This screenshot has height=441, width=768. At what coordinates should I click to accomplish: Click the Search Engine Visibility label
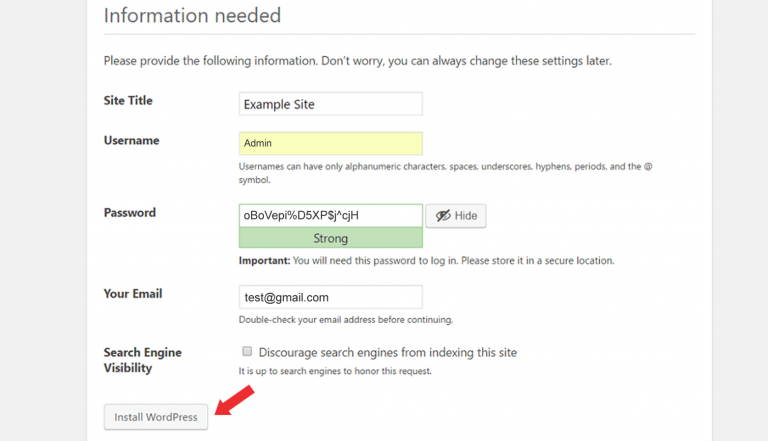tap(142, 360)
